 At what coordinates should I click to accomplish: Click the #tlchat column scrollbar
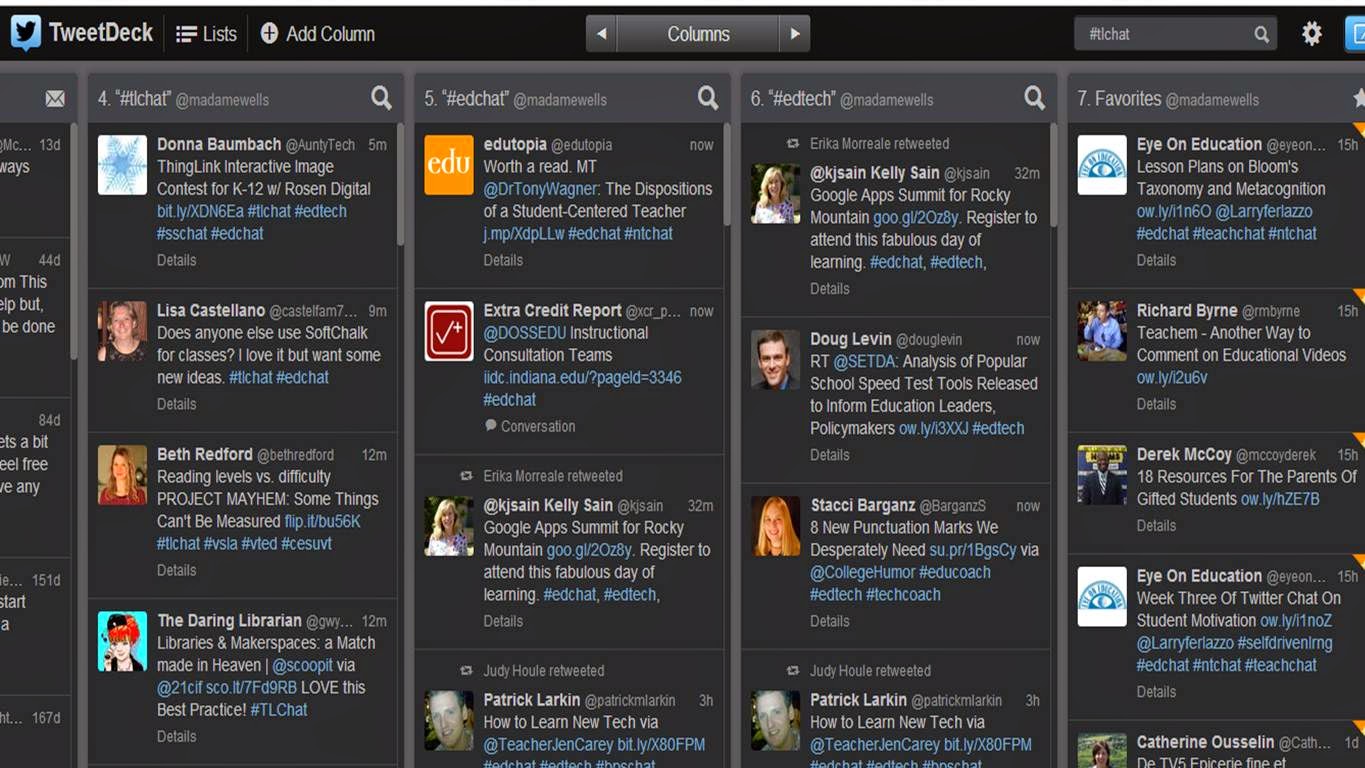[x=401, y=186]
